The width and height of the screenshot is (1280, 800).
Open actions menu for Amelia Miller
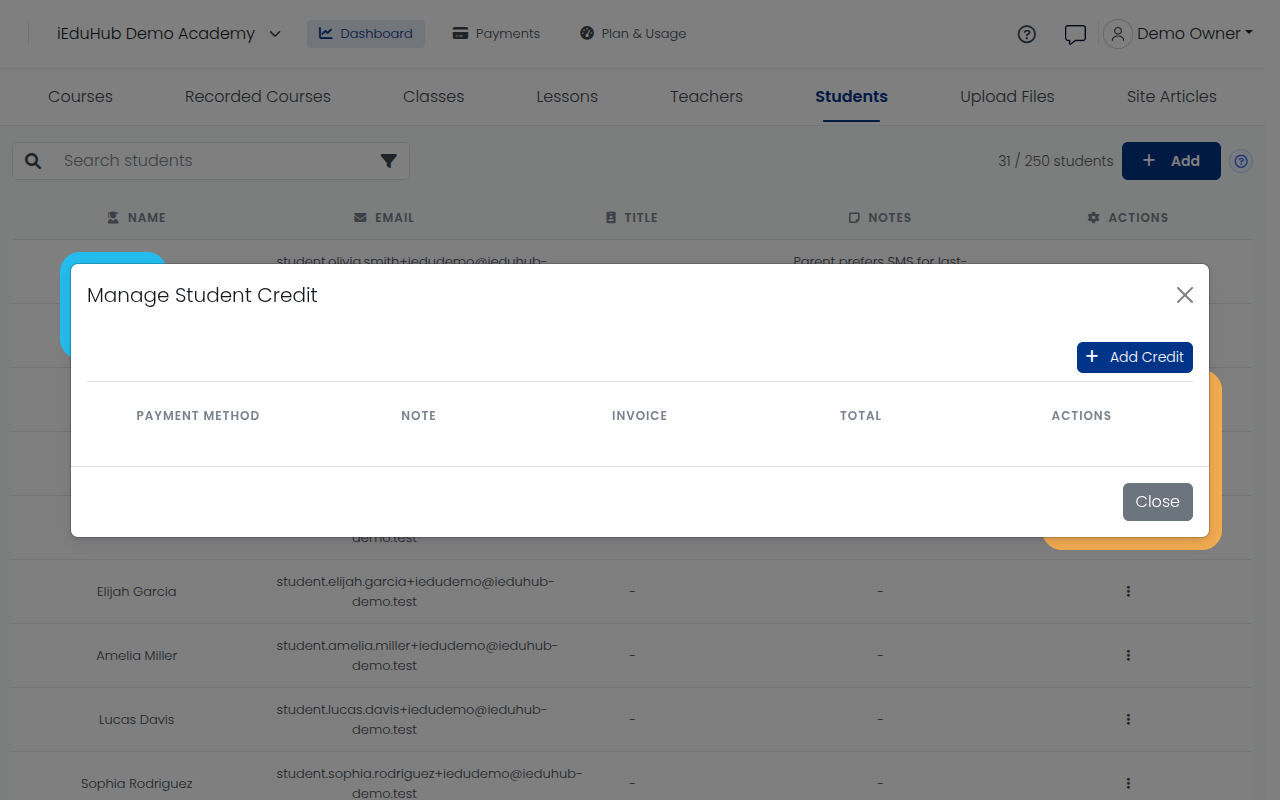click(1128, 656)
